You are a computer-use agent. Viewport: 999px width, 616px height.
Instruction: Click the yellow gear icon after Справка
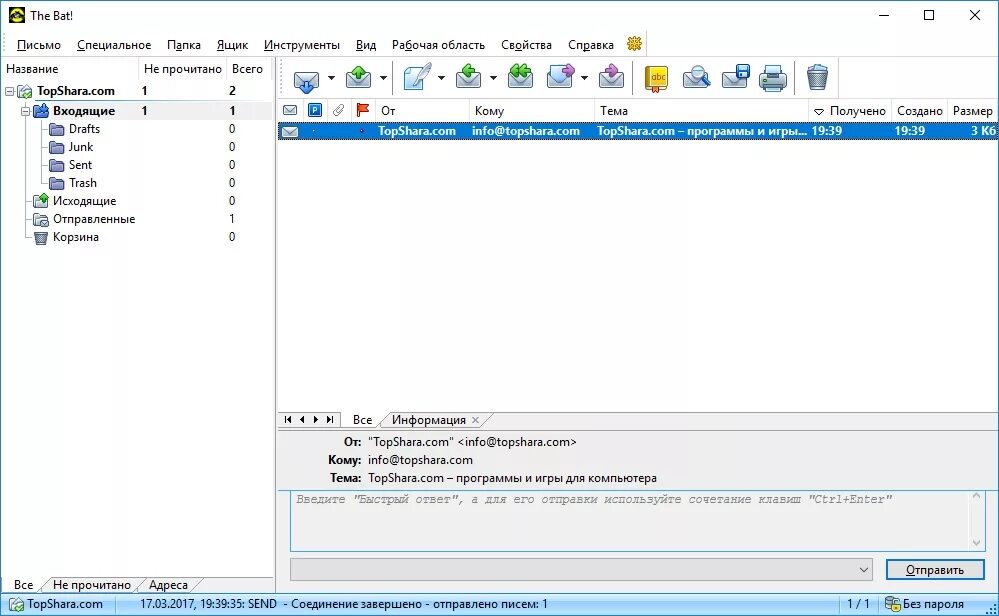click(634, 44)
